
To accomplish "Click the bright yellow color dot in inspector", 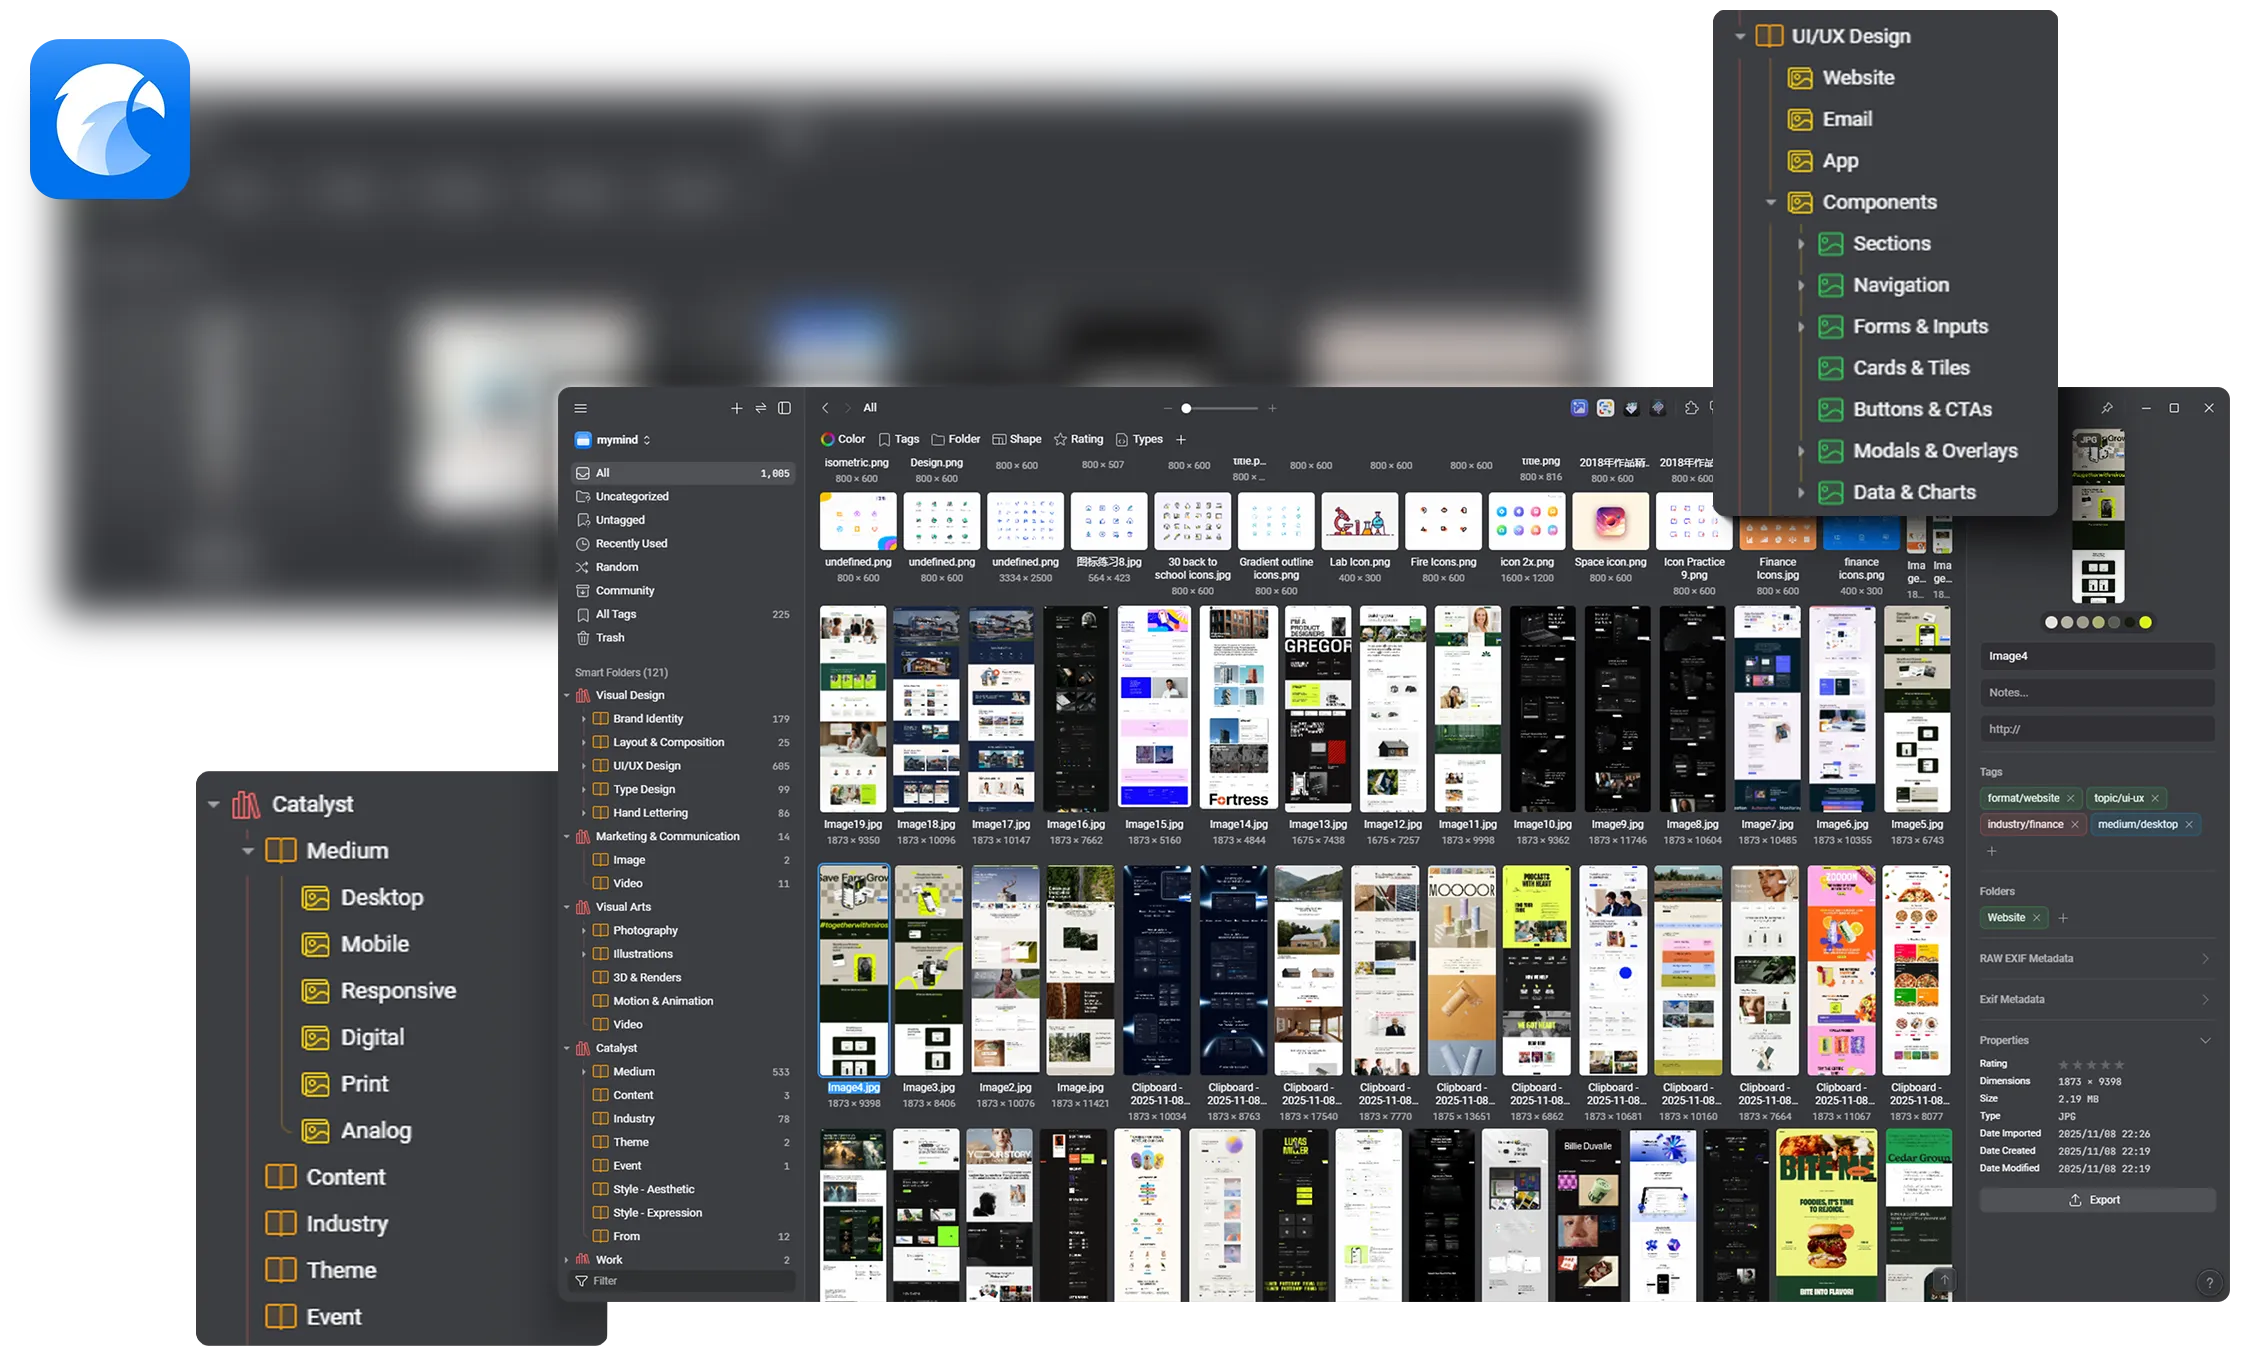I will click(2145, 623).
